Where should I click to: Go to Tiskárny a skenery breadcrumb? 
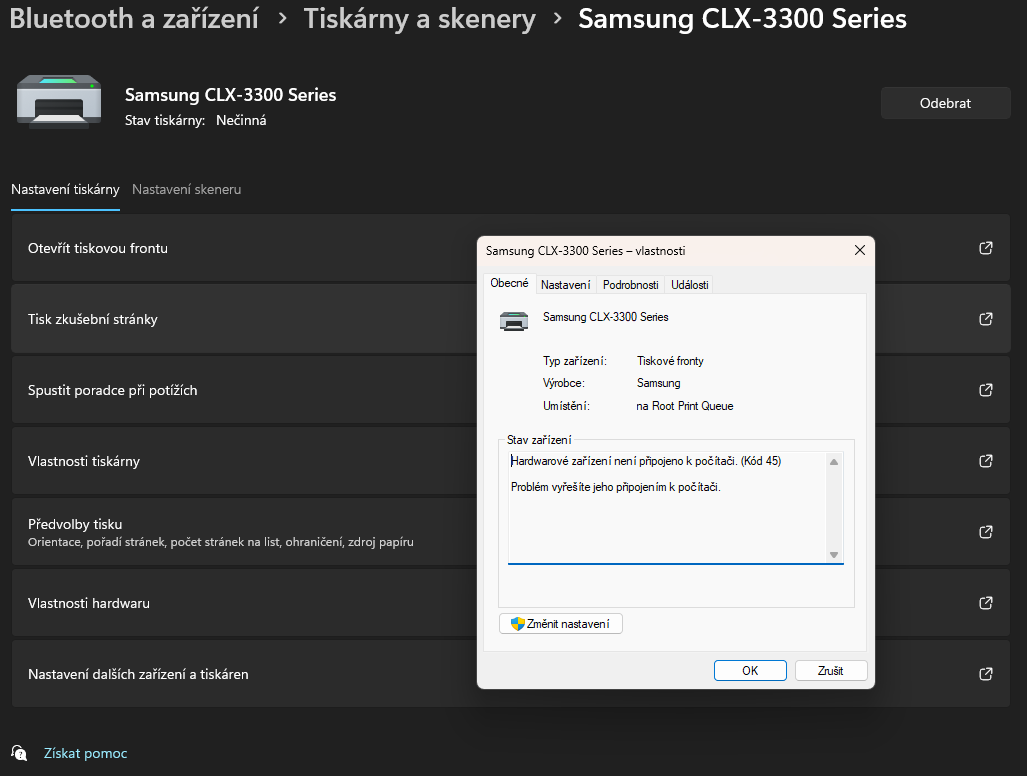[419, 18]
